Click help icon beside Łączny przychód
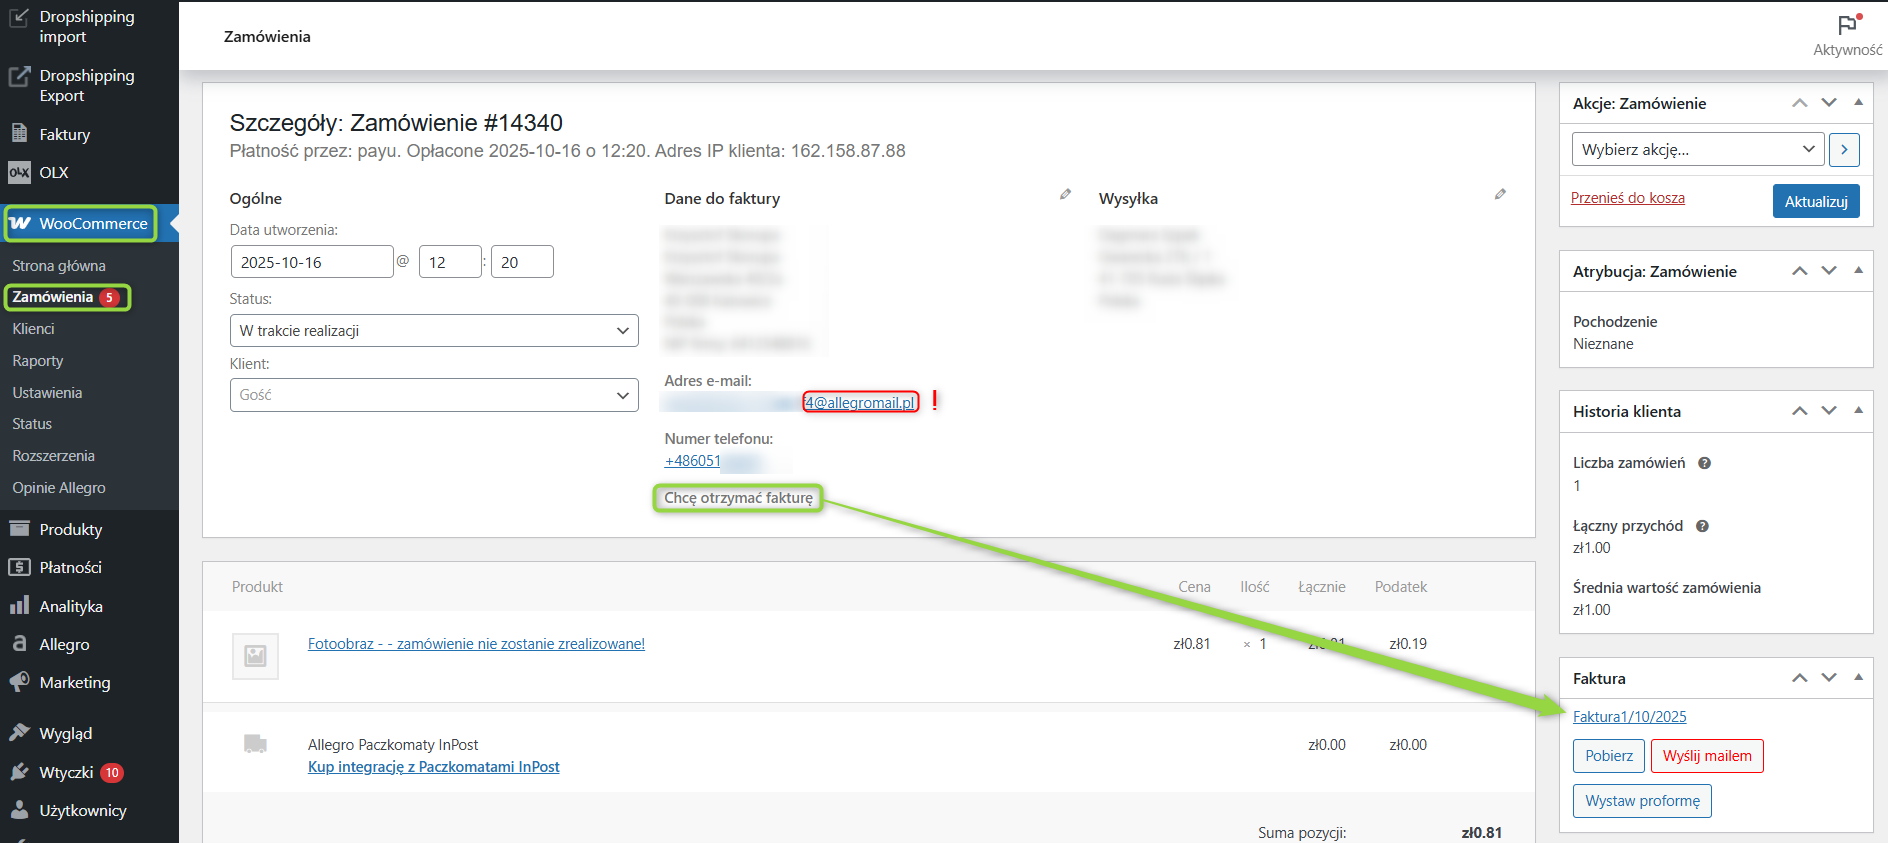 pyautogui.click(x=1702, y=526)
